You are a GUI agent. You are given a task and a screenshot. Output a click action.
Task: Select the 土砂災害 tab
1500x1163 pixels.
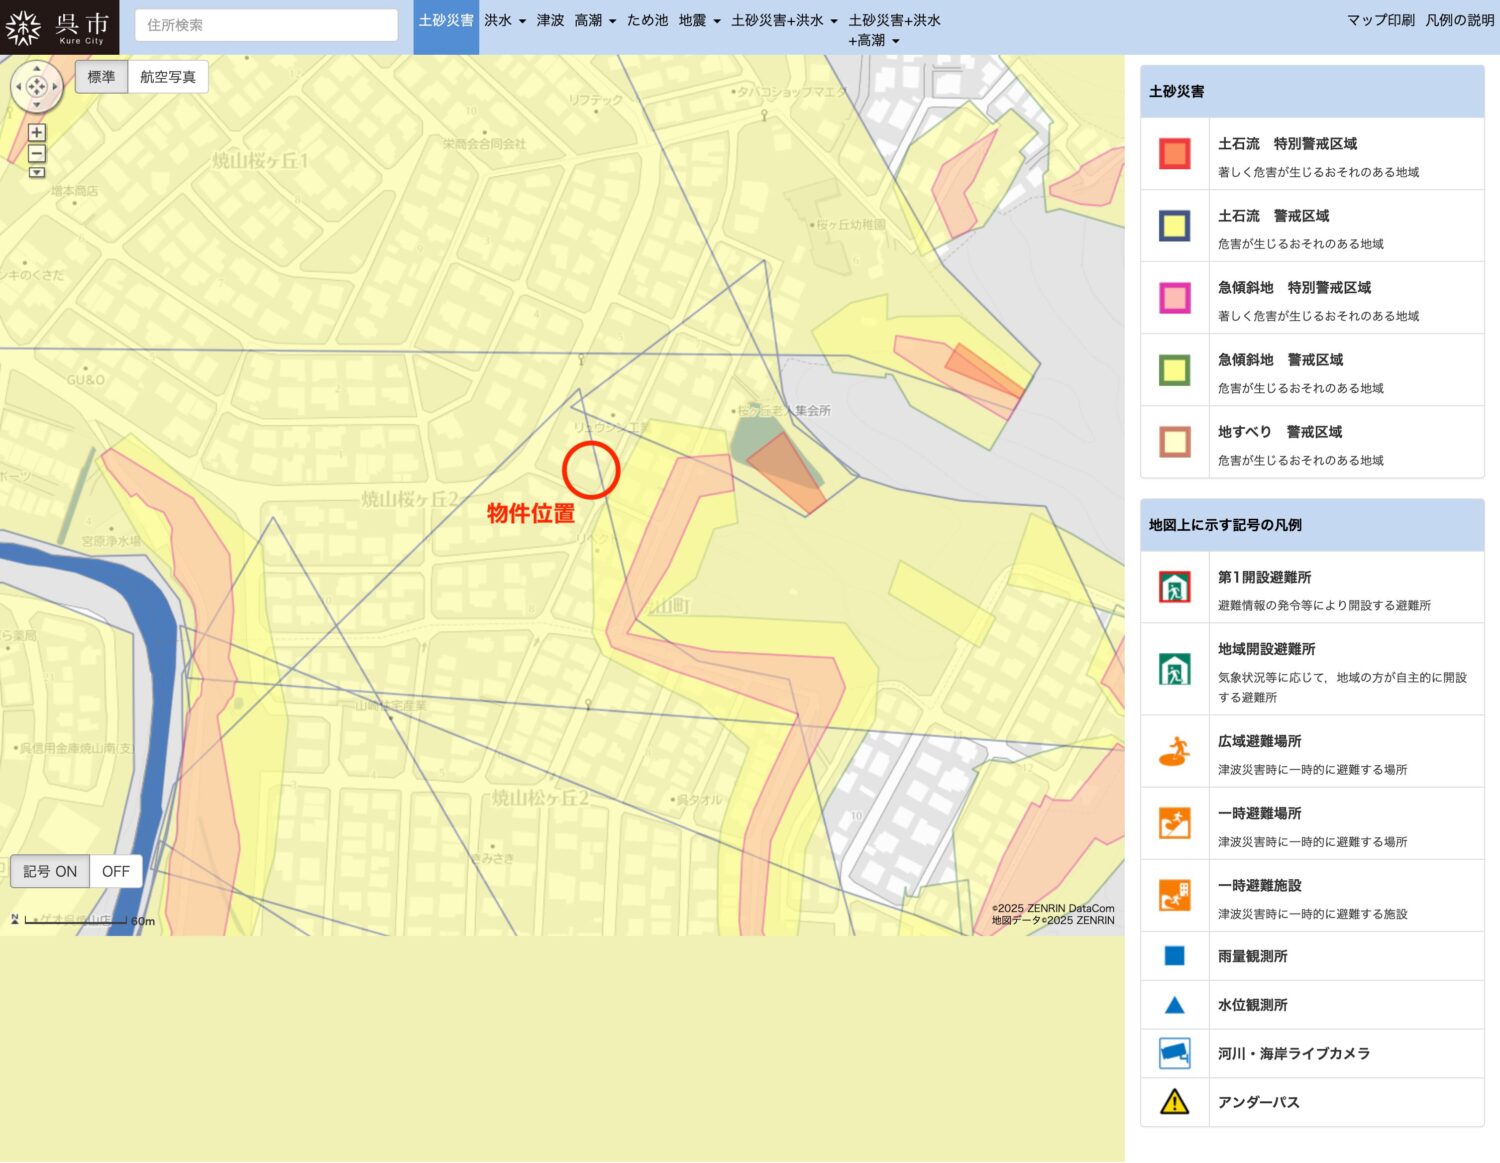click(x=446, y=20)
